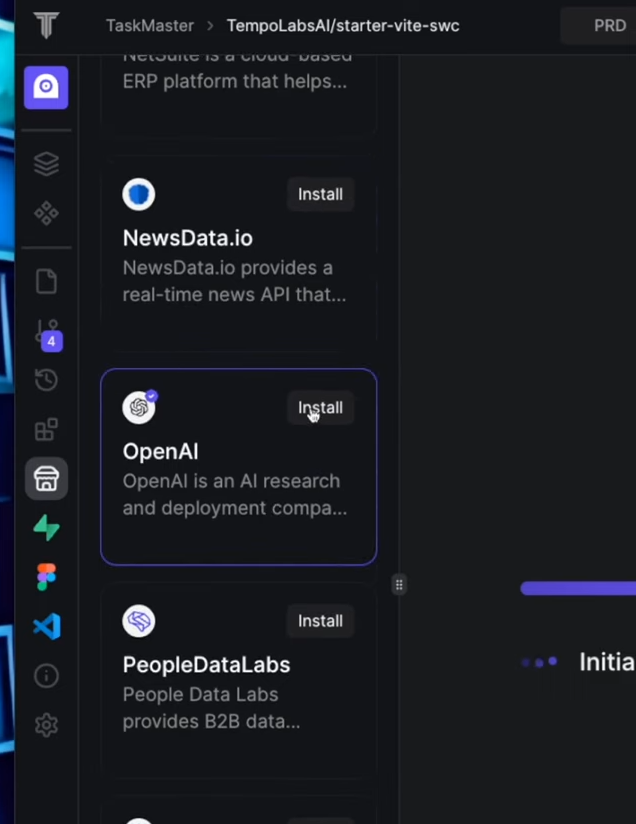Open the history clock icon

coord(46,379)
